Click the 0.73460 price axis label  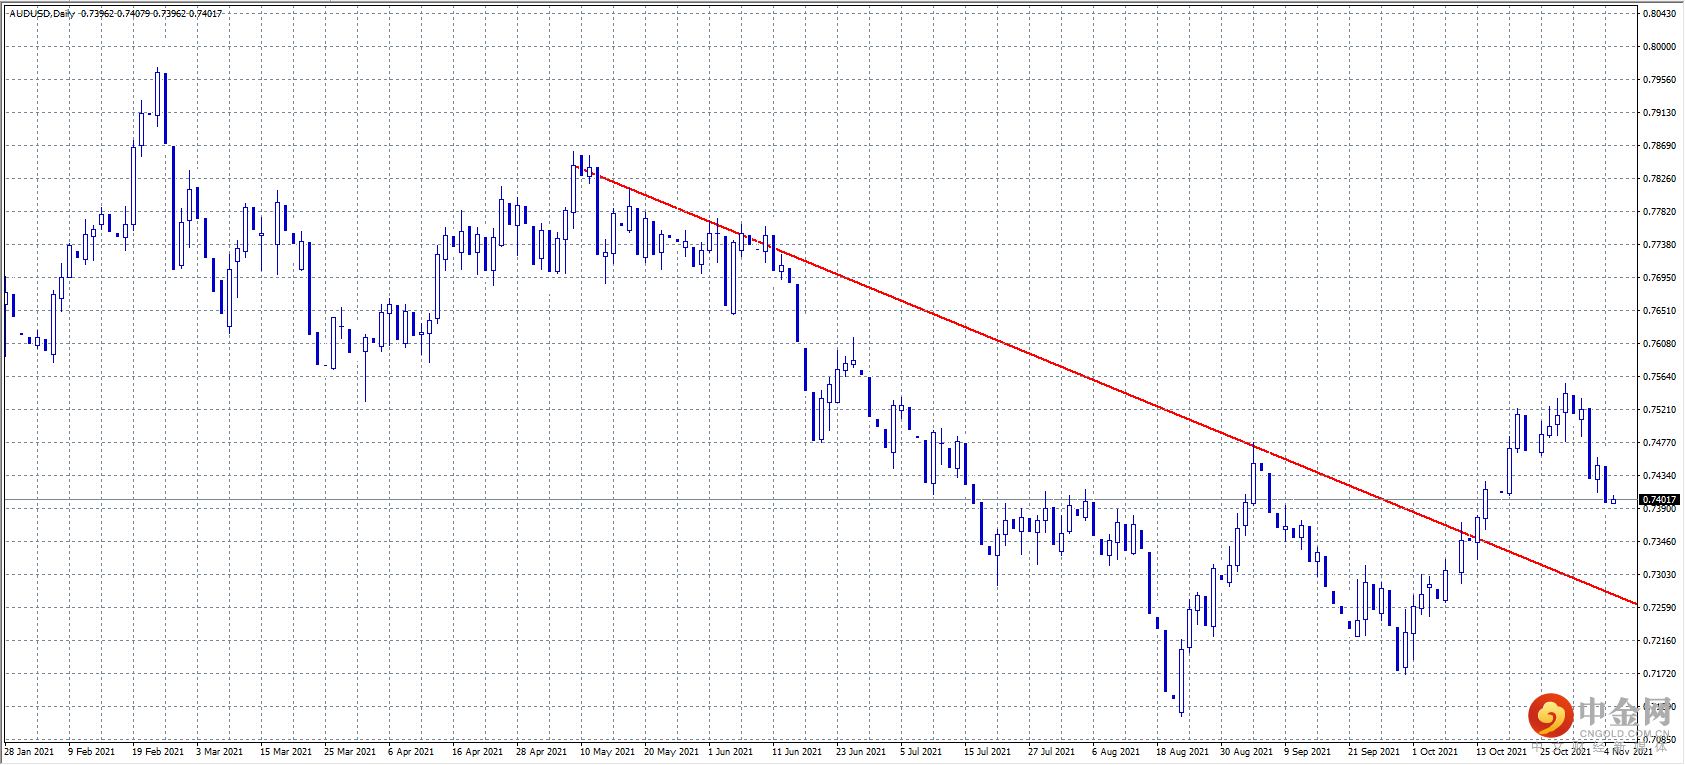[x=1660, y=542]
